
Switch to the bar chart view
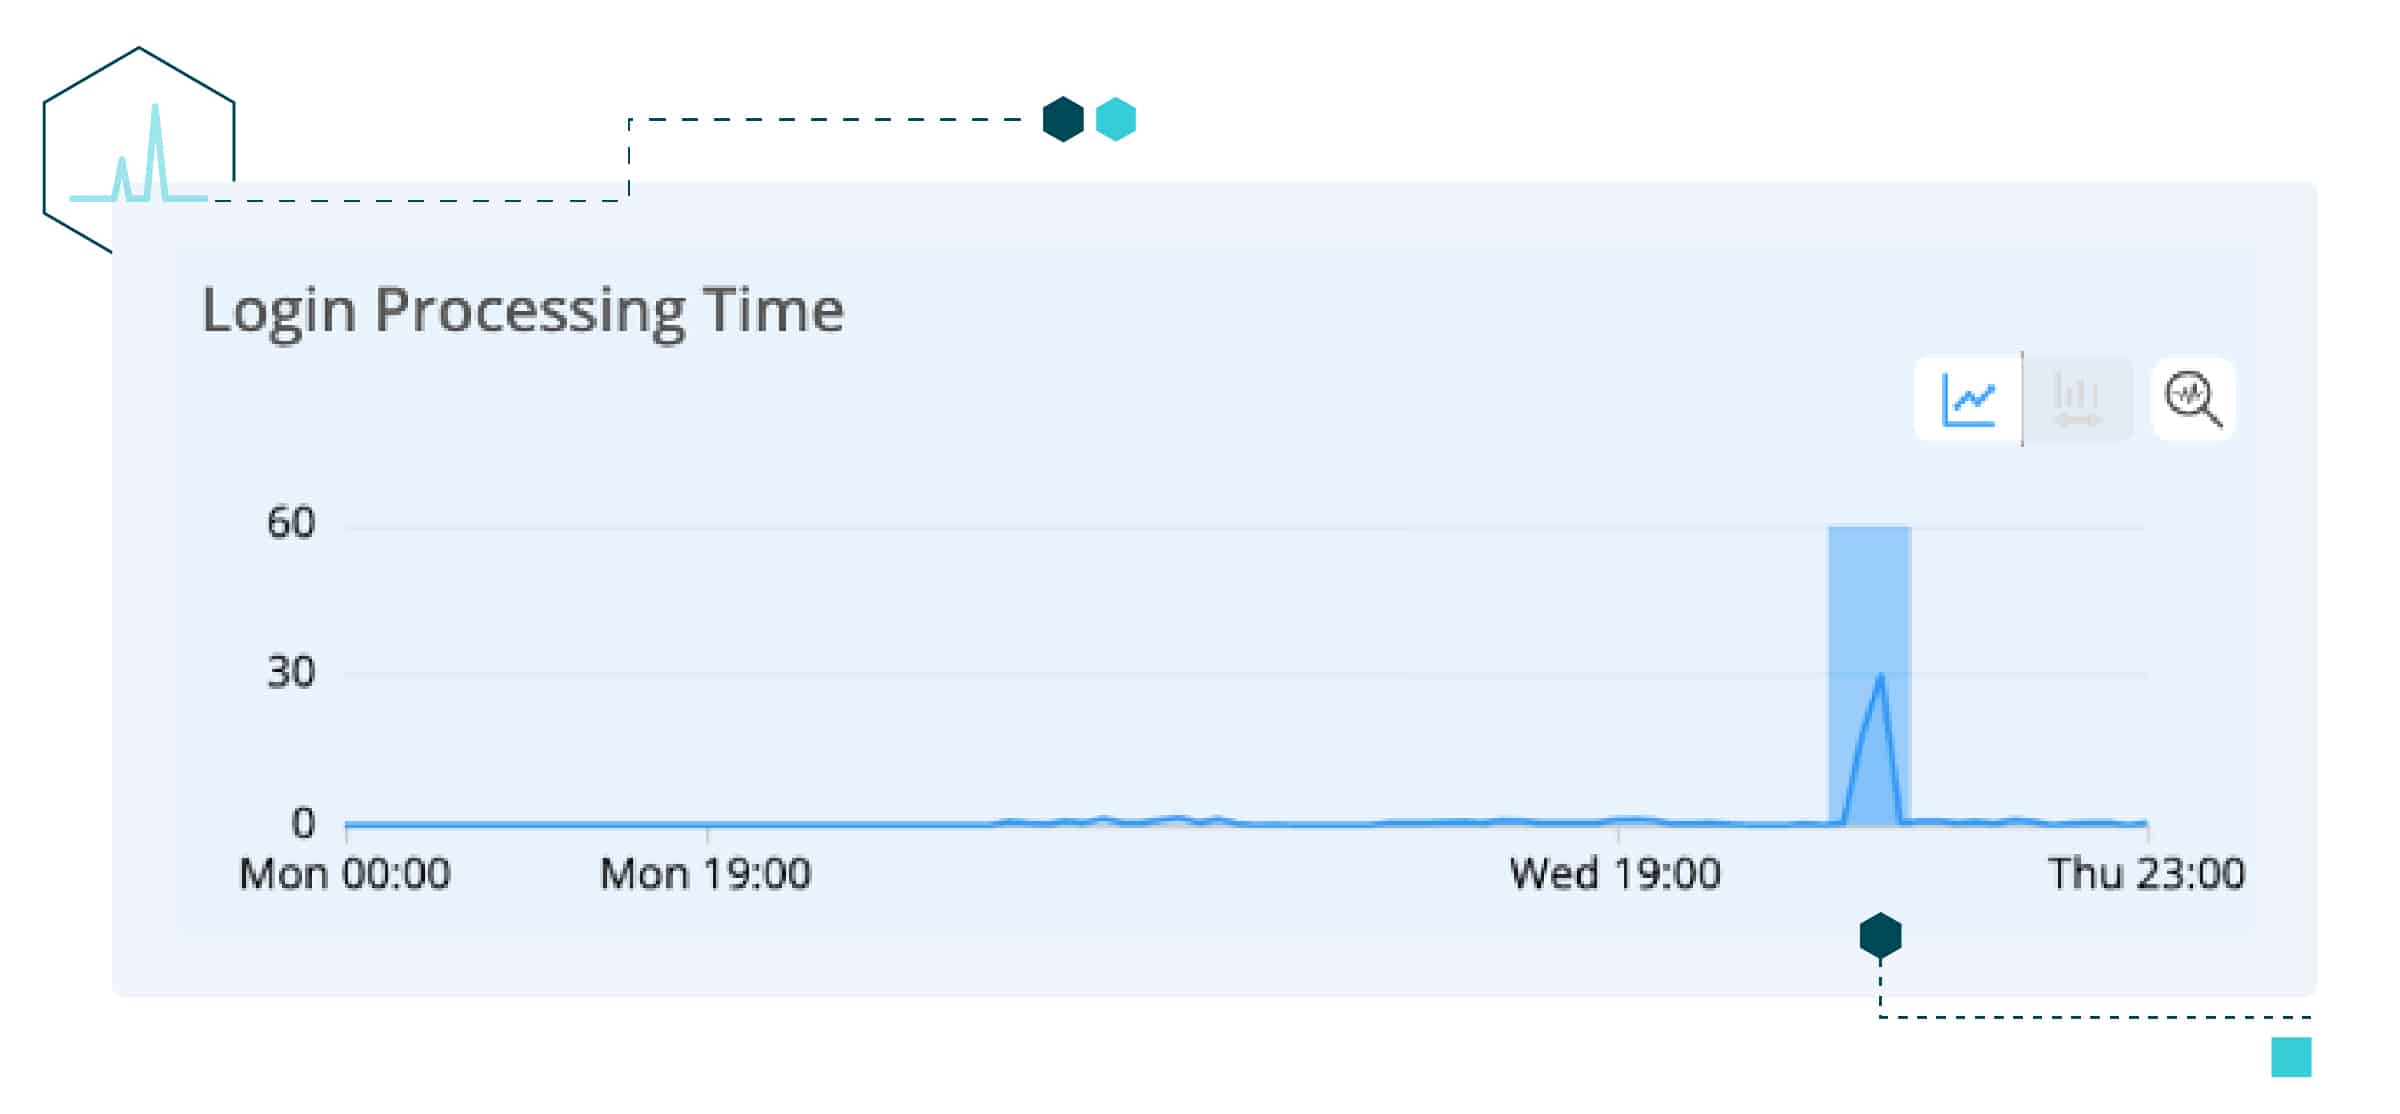pyautogui.click(x=2077, y=399)
